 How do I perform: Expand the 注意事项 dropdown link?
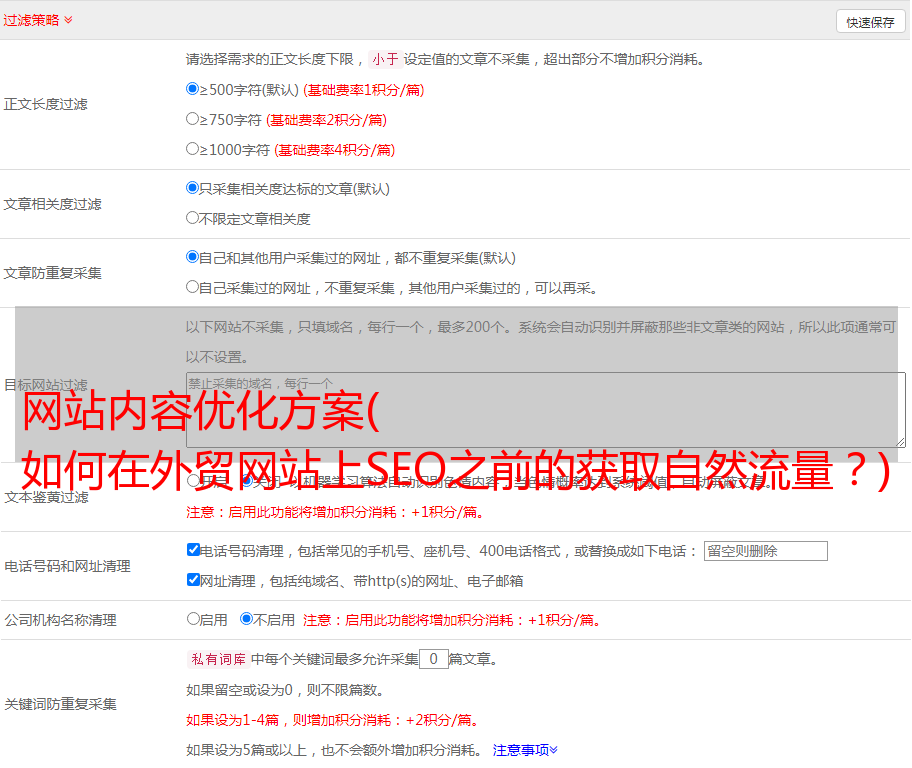(x=525, y=749)
